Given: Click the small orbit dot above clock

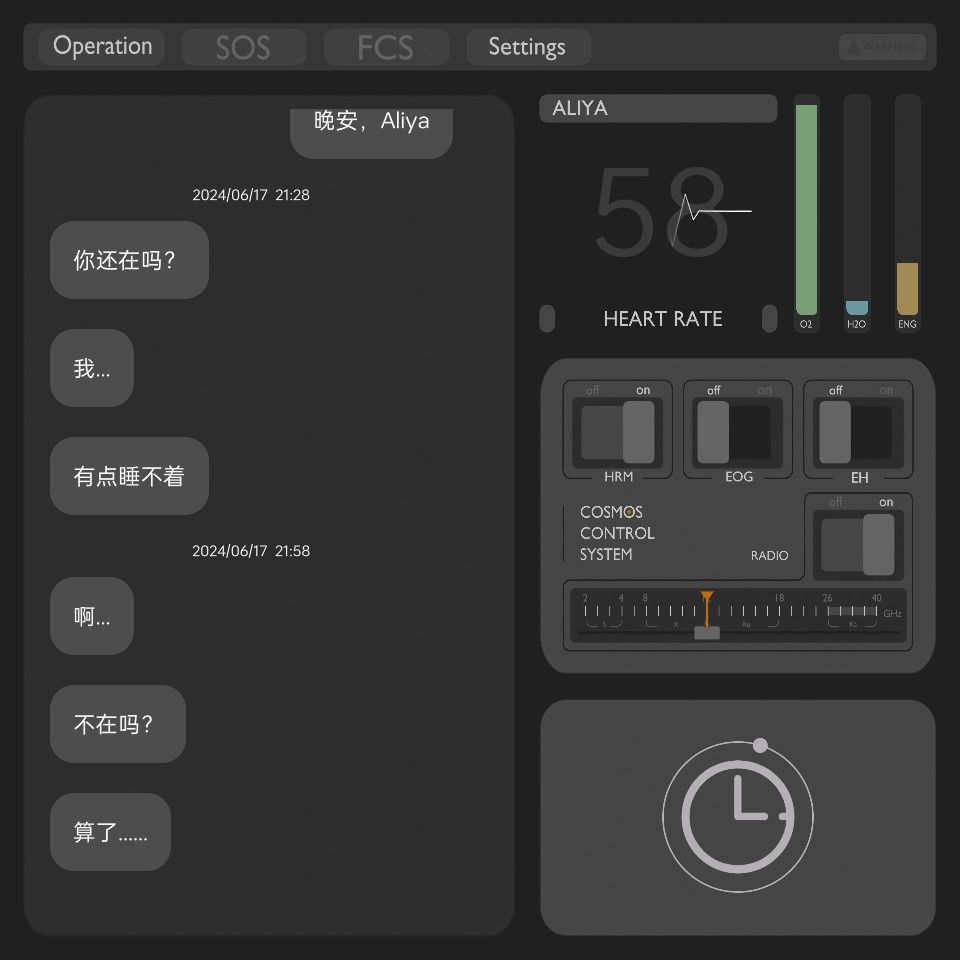Looking at the screenshot, I should pyautogui.click(x=760, y=745).
